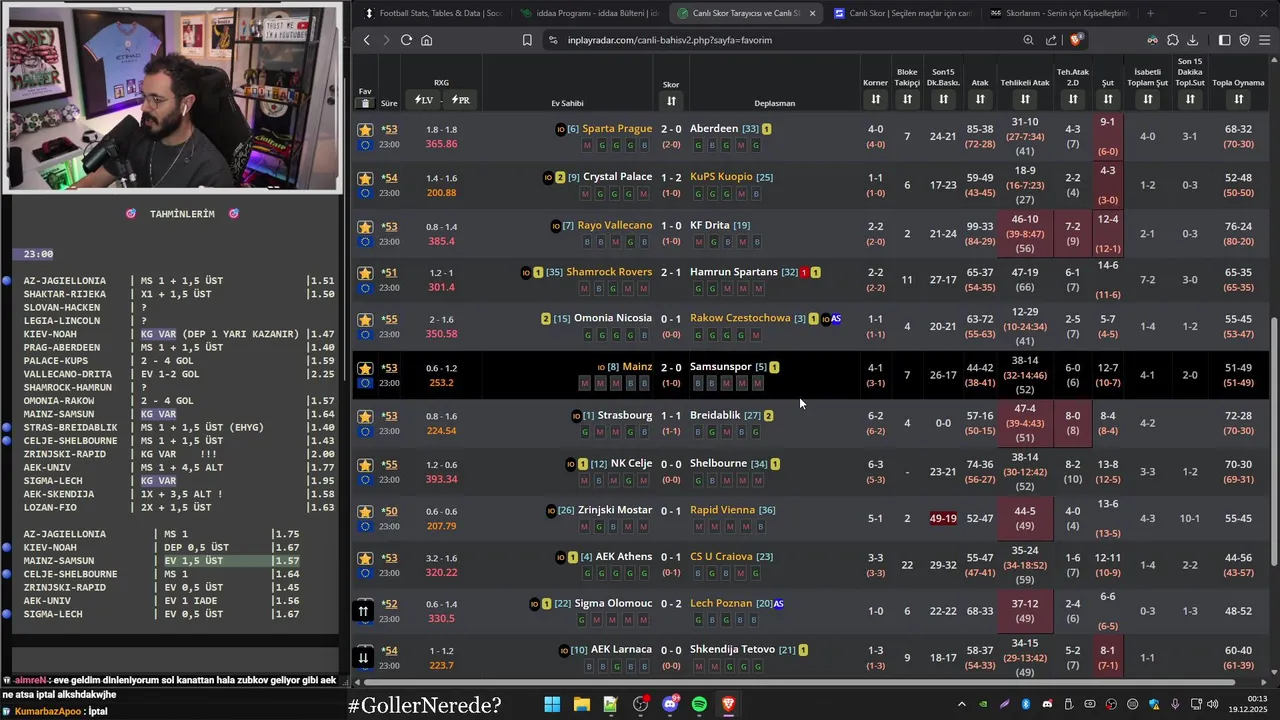The width and height of the screenshot is (1280, 720).
Task: Click minute 53 of Sparta Prague row
Action: (x=389, y=130)
